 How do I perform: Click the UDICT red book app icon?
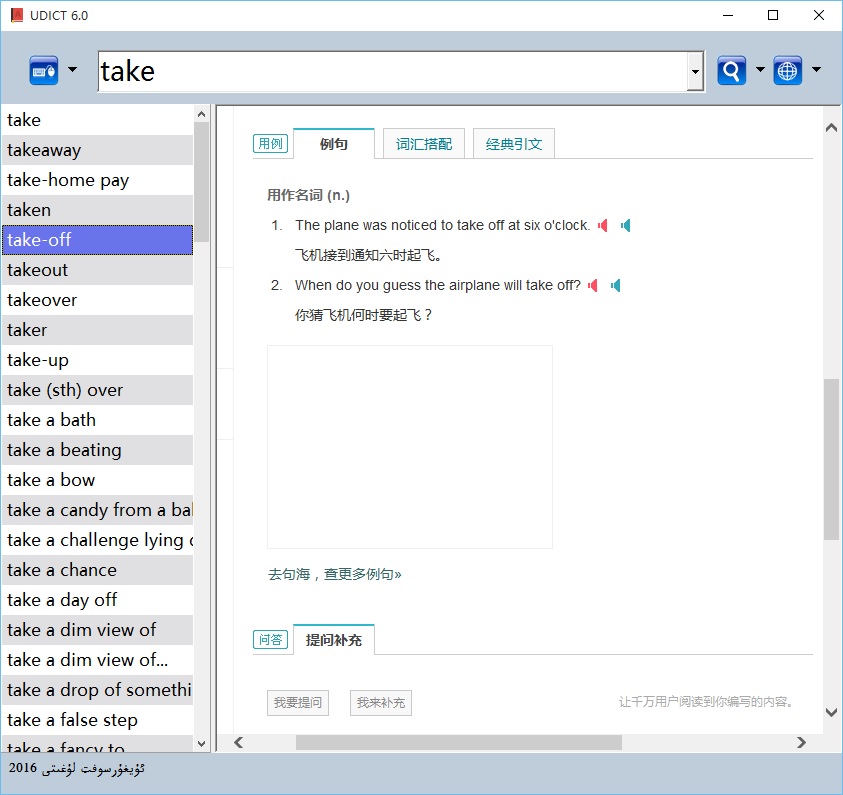[16, 15]
